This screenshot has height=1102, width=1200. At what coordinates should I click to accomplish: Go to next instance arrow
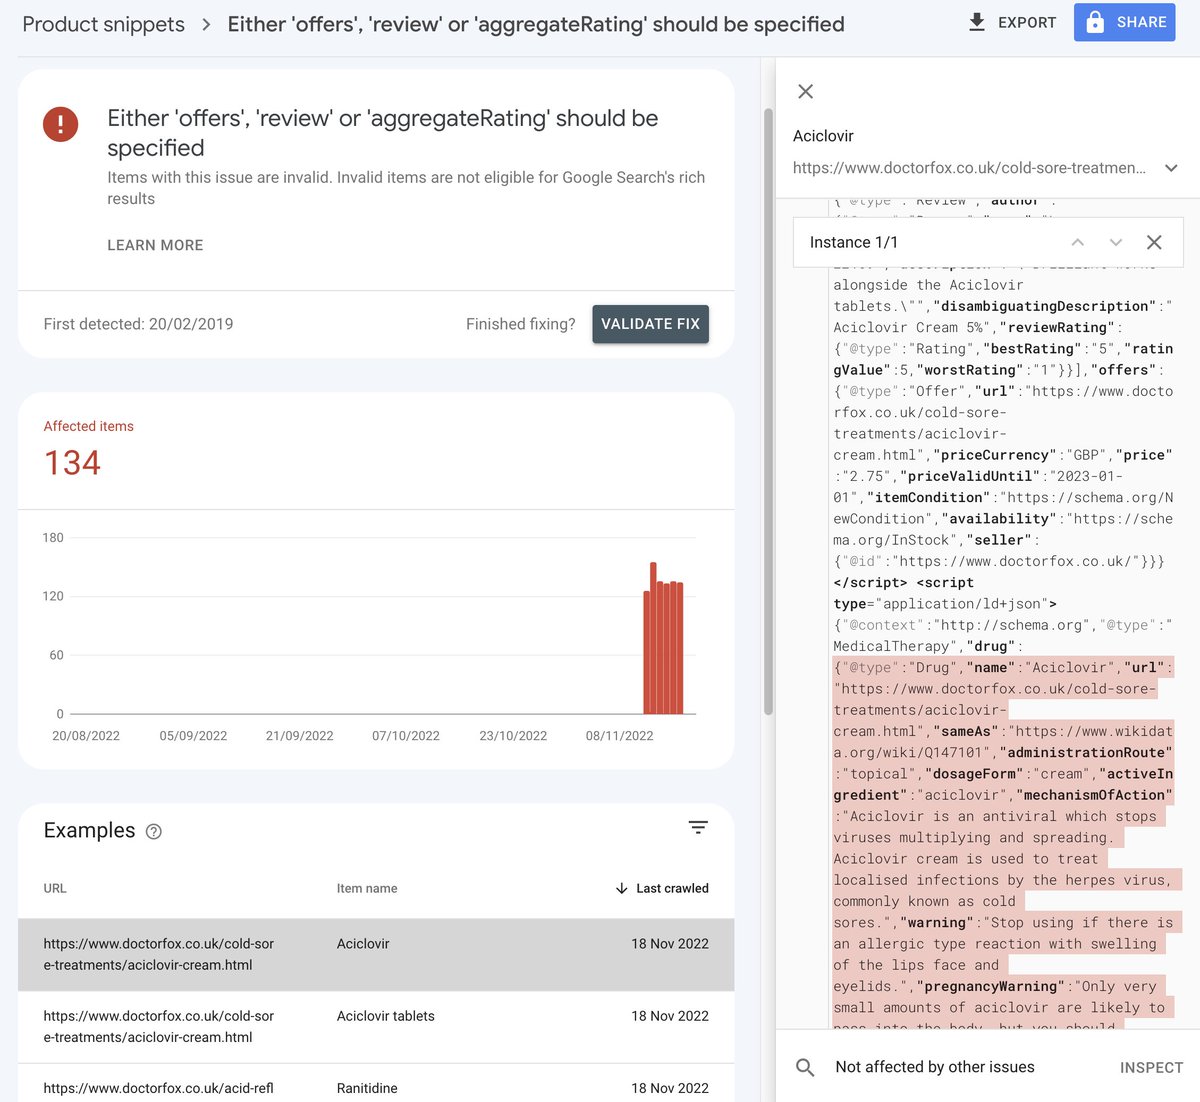tap(1116, 243)
